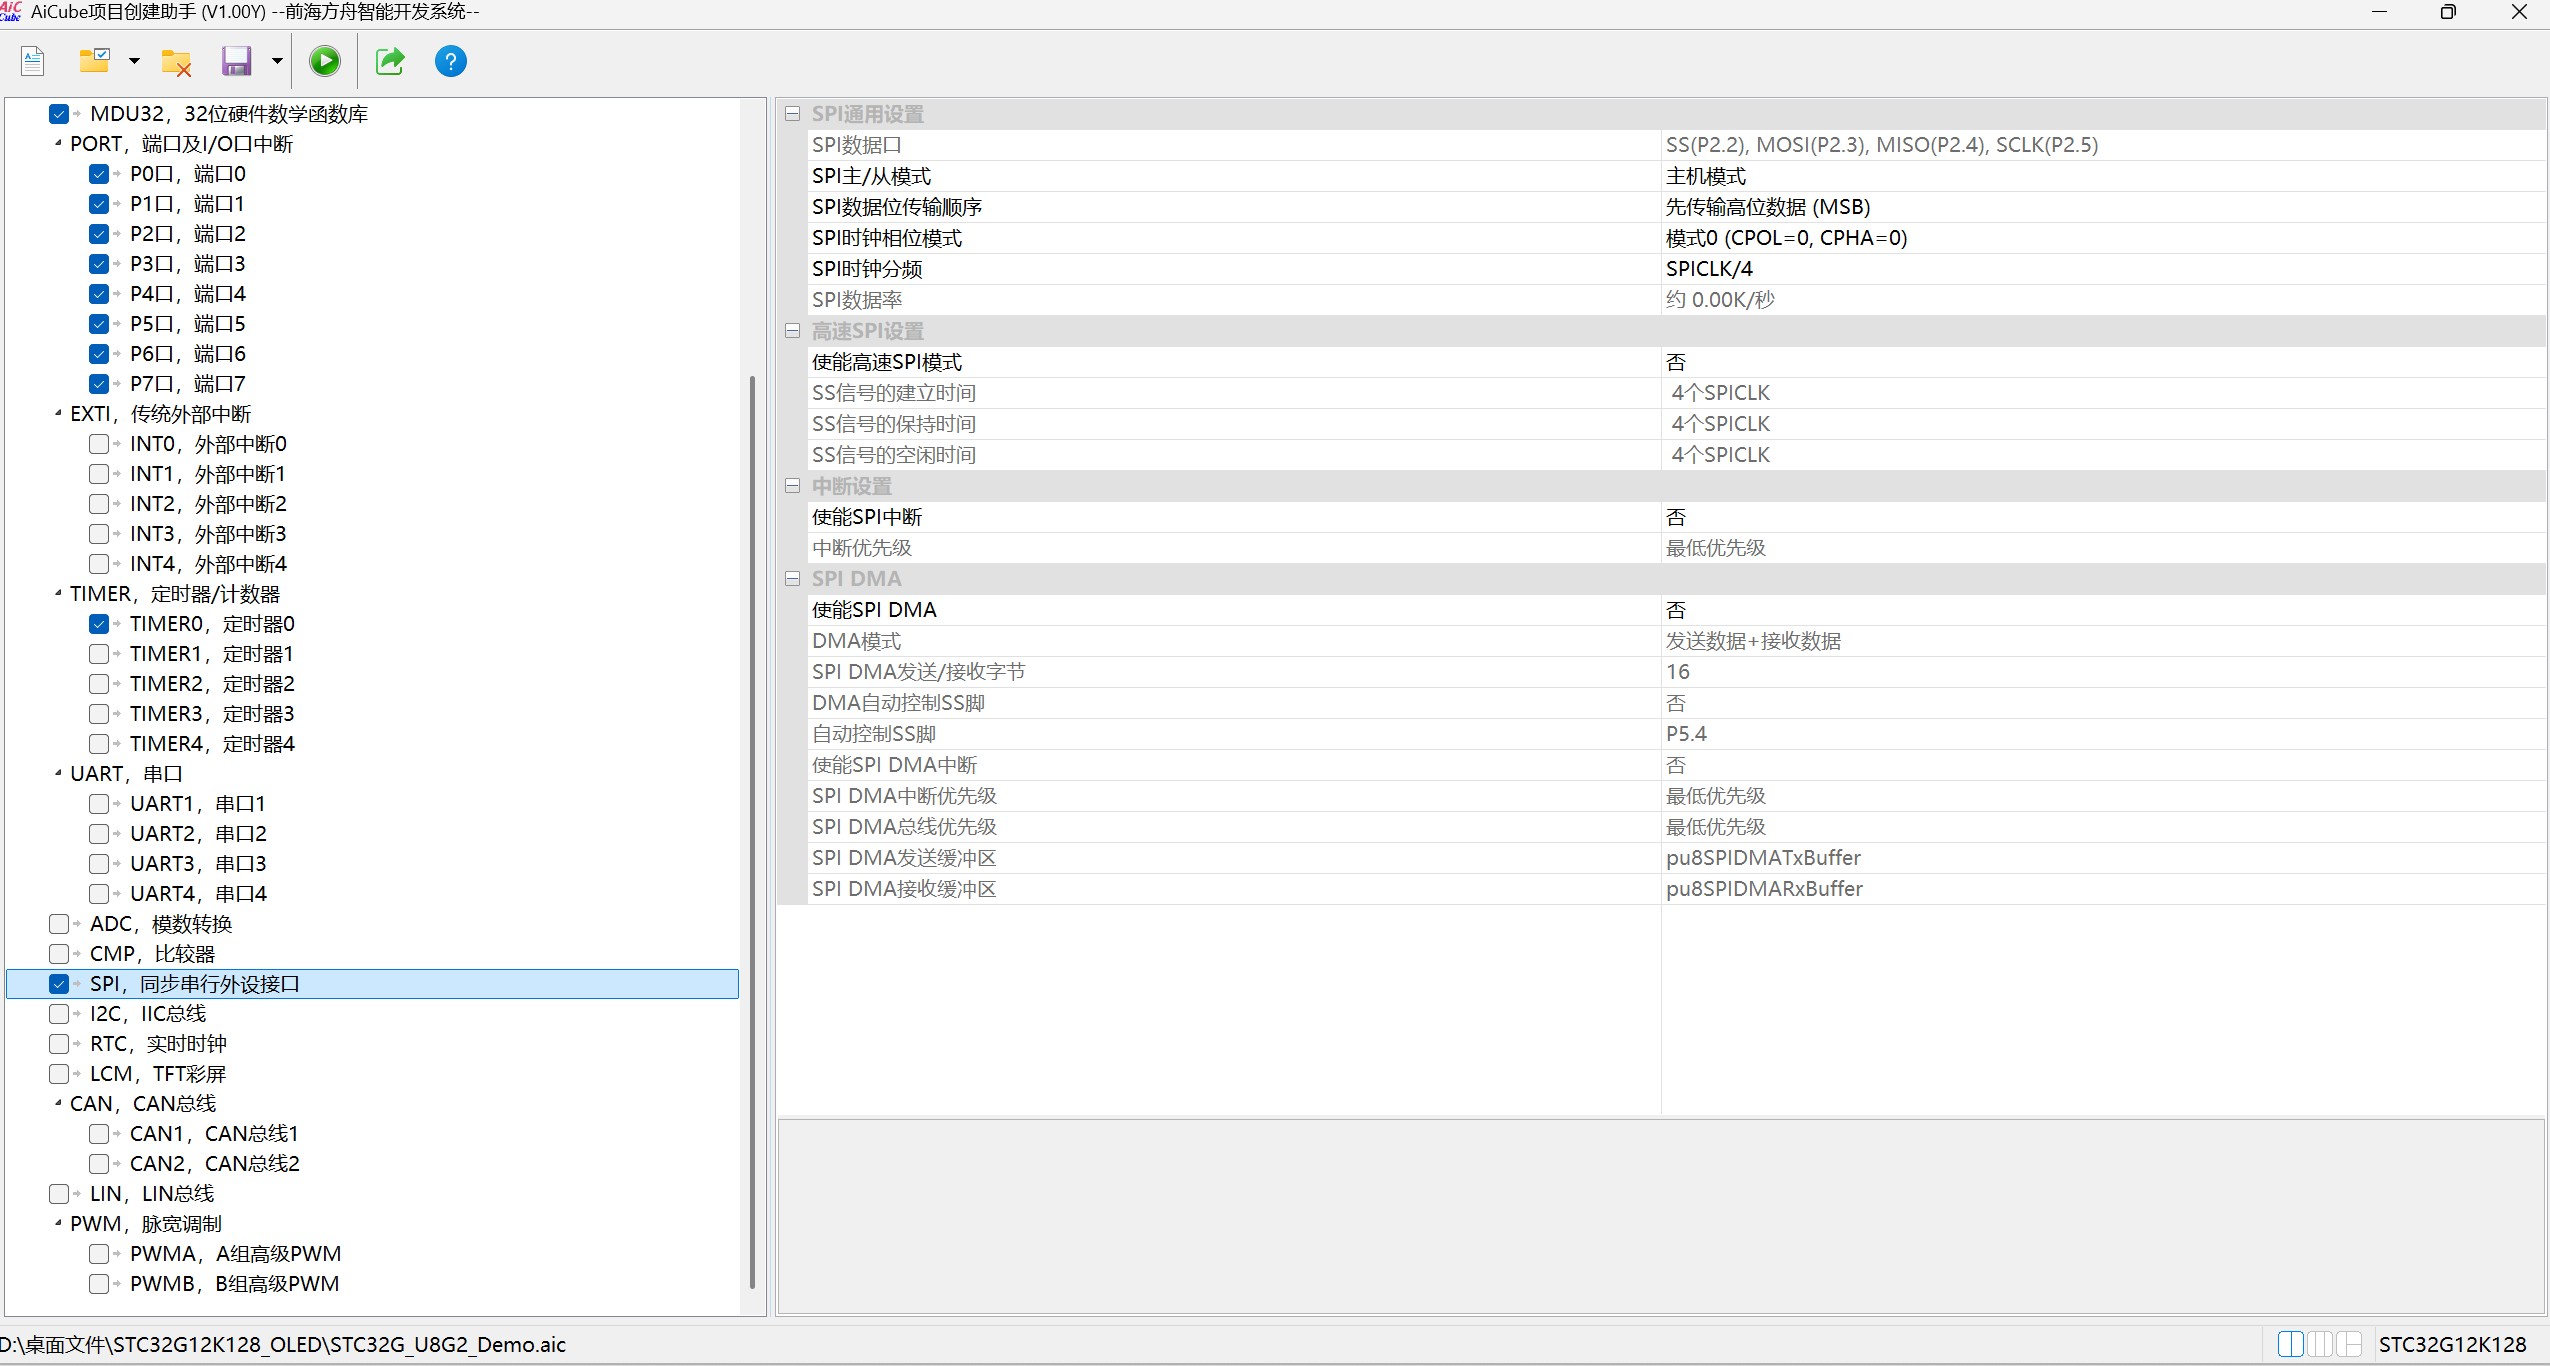The height and width of the screenshot is (1366, 2550).
Task: Uncheck the TIMER0 定时器0 checkbox
Action: pyautogui.click(x=99, y=624)
